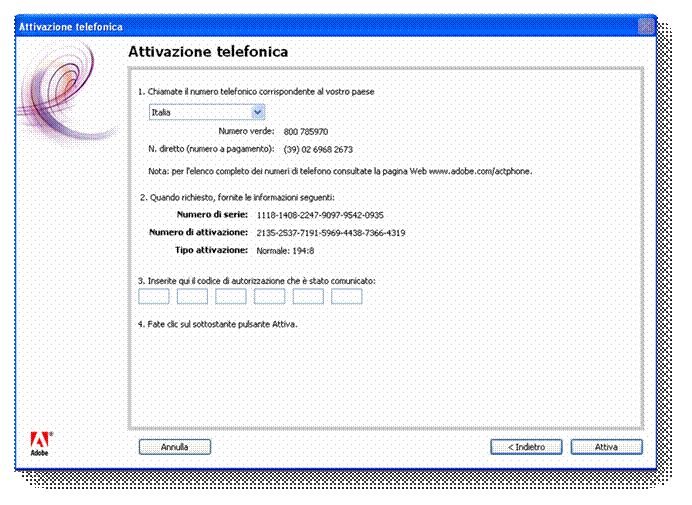Click the Numero di serie value
692x505 pixels.
(x=320, y=215)
